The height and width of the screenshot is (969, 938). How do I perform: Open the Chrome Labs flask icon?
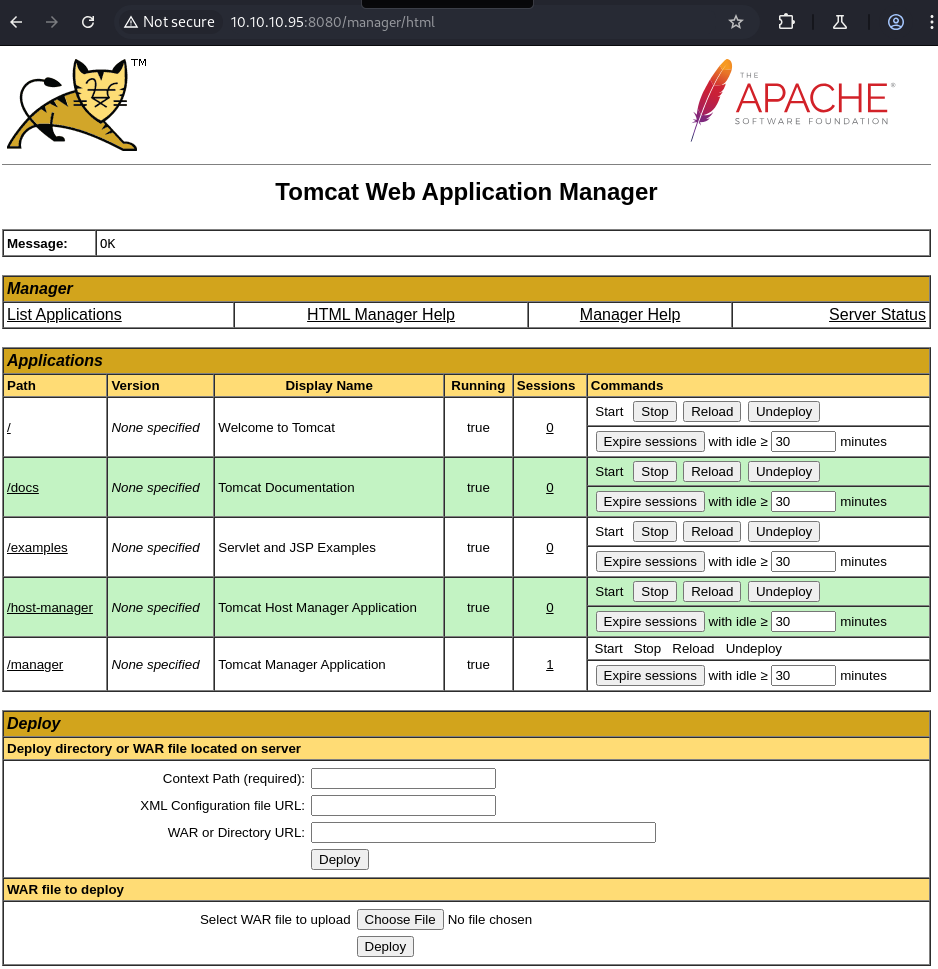pos(840,22)
